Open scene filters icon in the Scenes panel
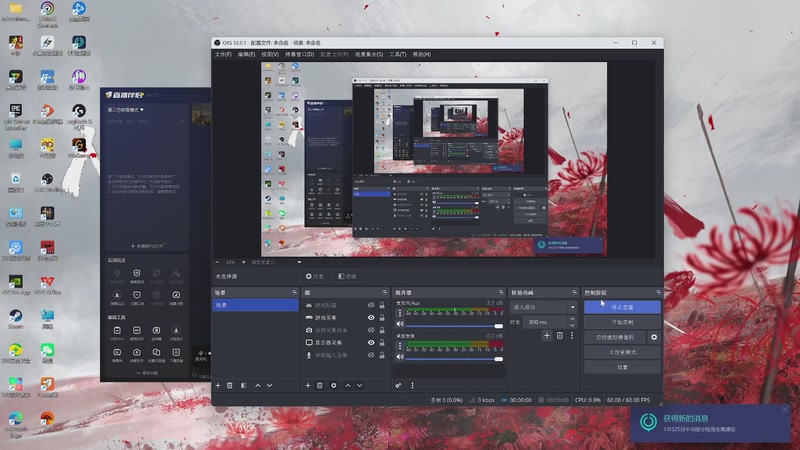Screen dimensions: 800x450 tap(244, 386)
